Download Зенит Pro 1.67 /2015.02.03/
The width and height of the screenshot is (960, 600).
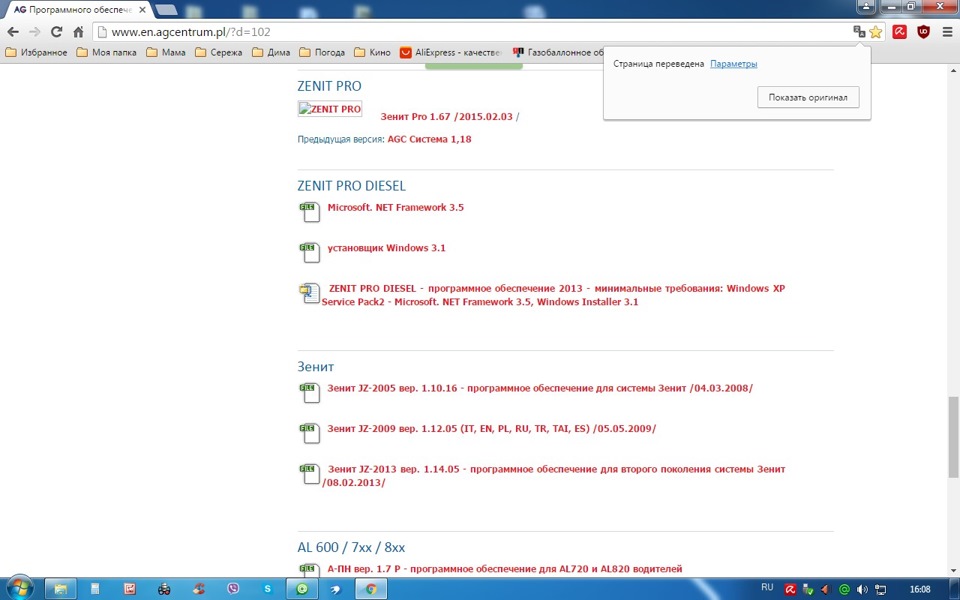click(x=449, y=116)
